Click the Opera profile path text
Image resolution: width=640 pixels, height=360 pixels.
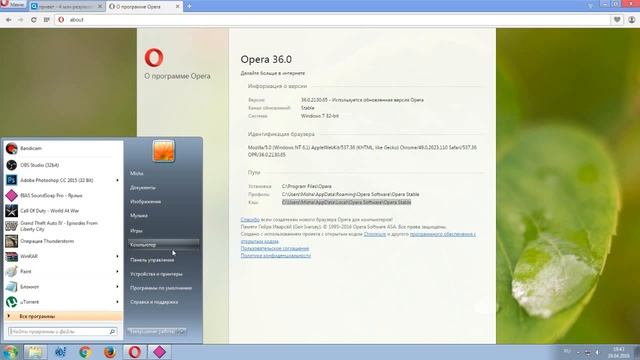[350, 194]
